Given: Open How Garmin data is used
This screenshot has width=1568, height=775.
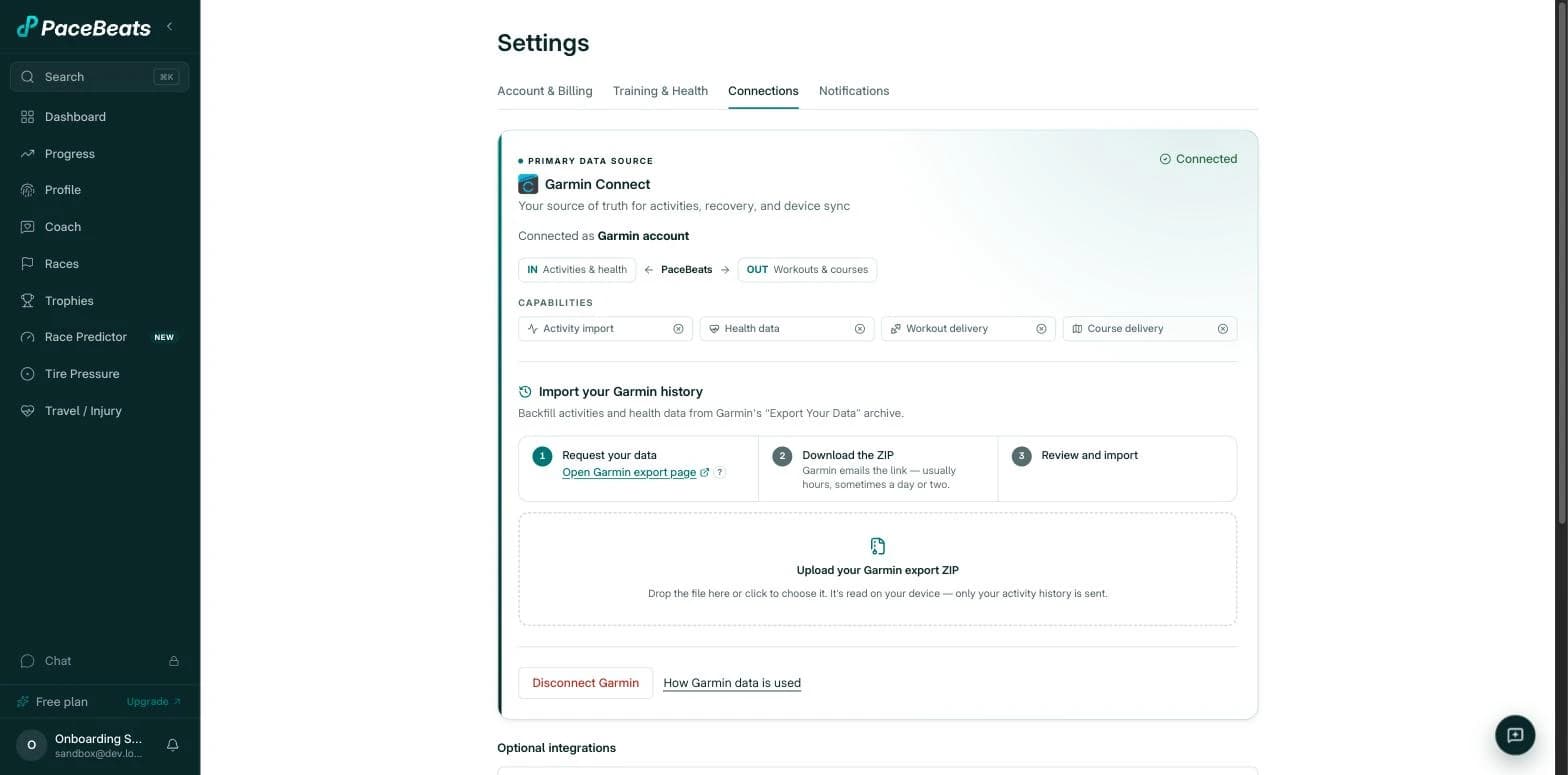Looking at the screenshot, I should [x=732, y=683].
